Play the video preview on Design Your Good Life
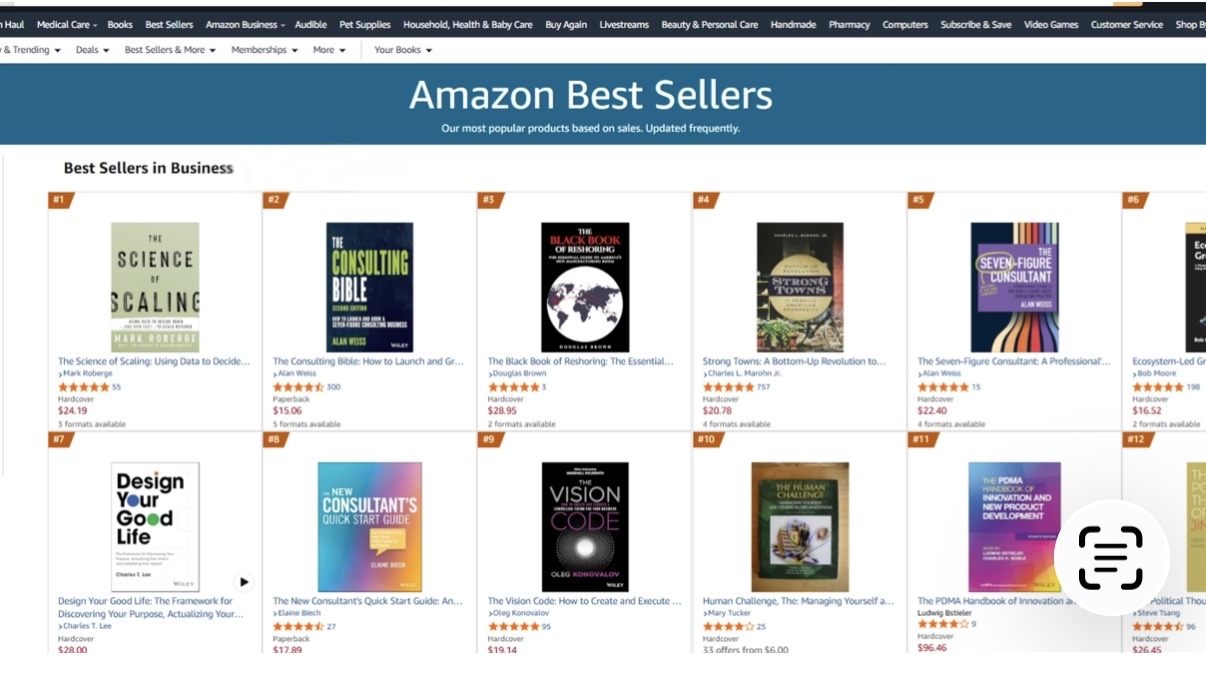This screenshot has height=676, width=1206. (244, 581)
